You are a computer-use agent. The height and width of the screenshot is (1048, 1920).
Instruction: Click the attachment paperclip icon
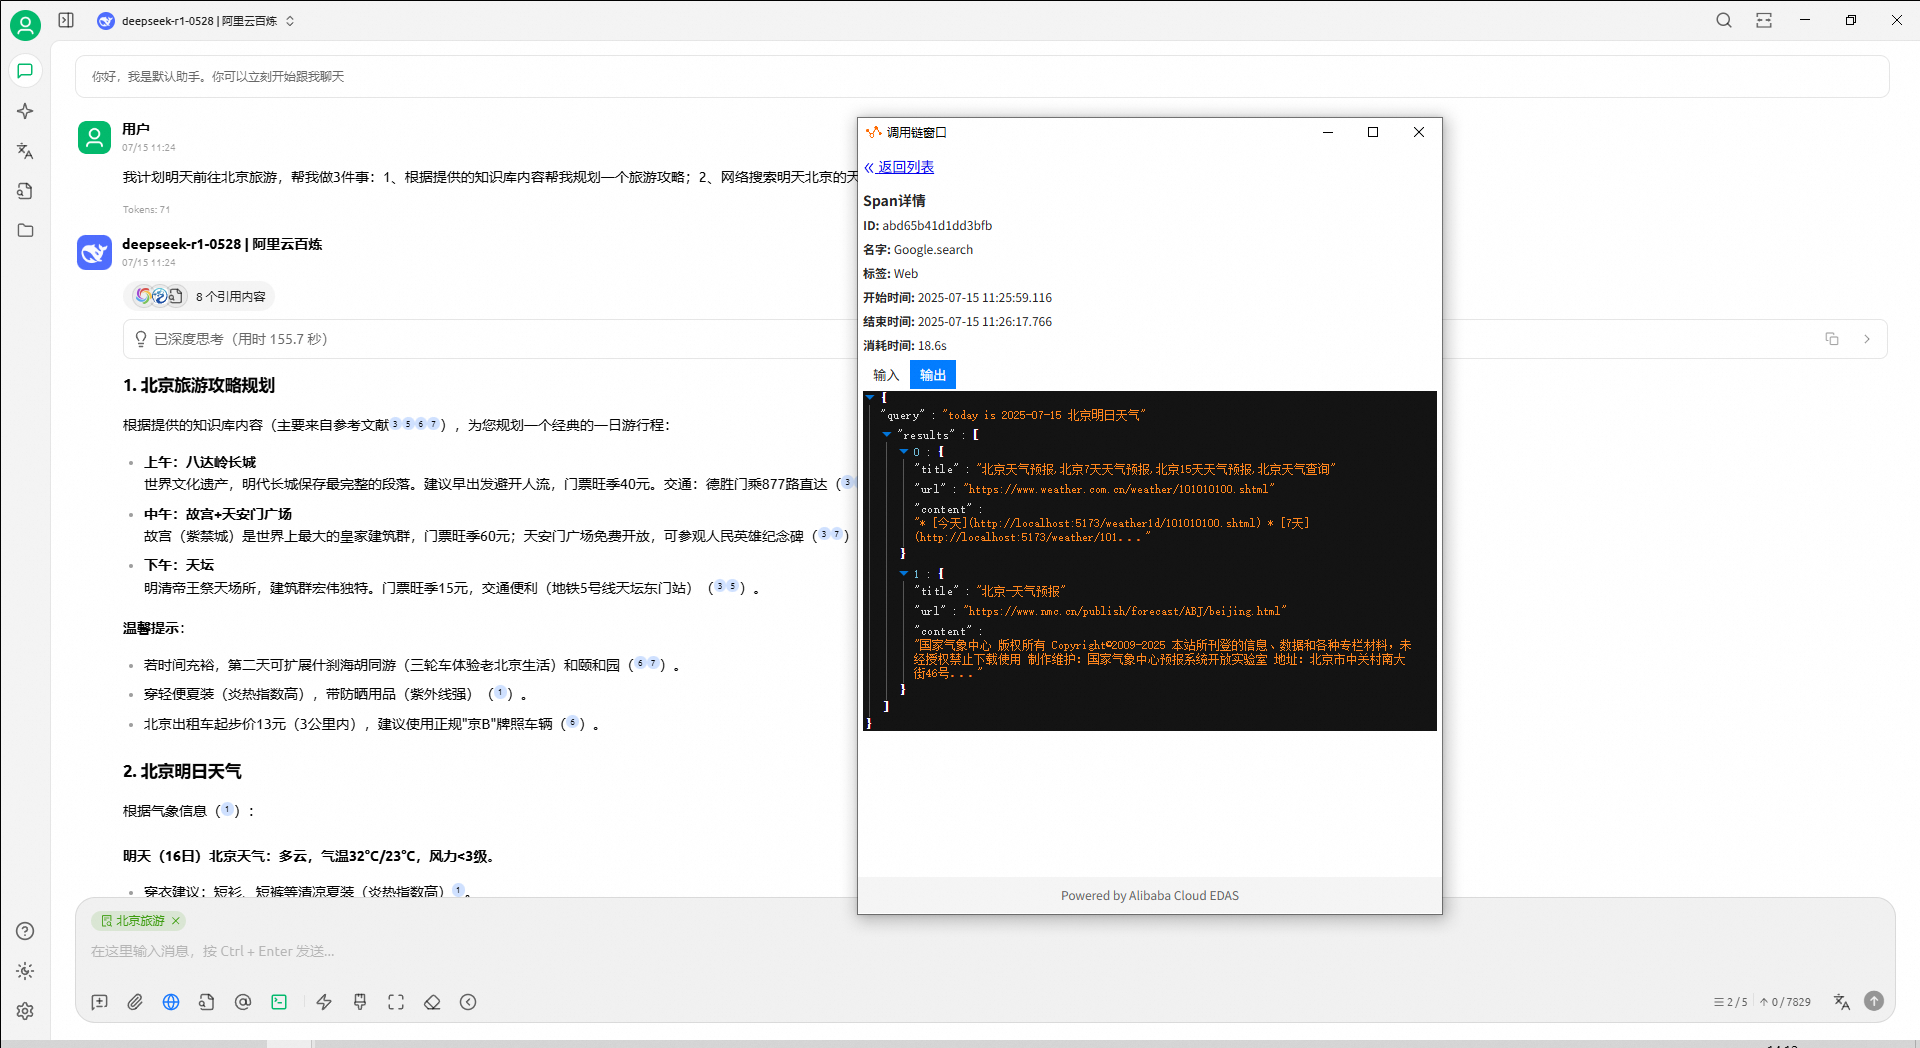pyautogui.click(x=135, y=1002)
